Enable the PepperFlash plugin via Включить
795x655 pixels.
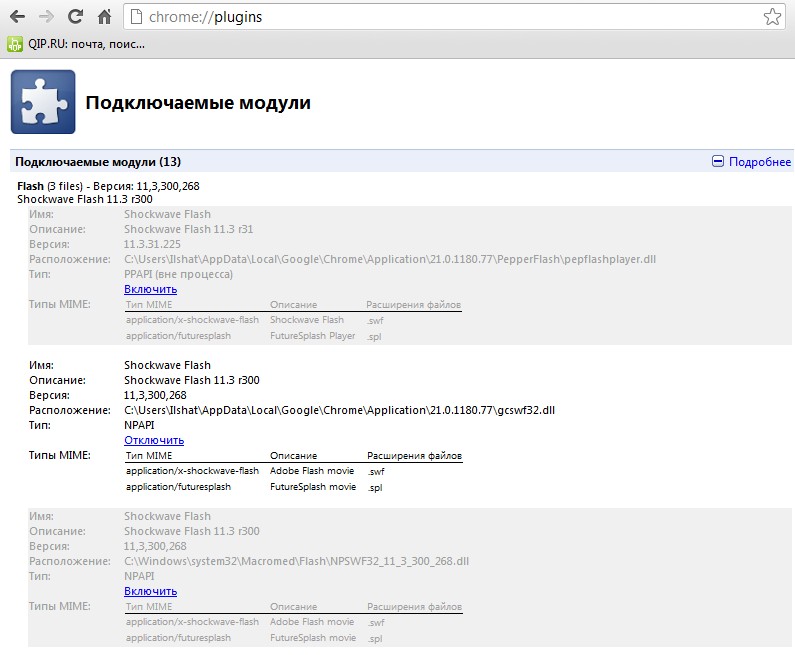pos(151,289)
